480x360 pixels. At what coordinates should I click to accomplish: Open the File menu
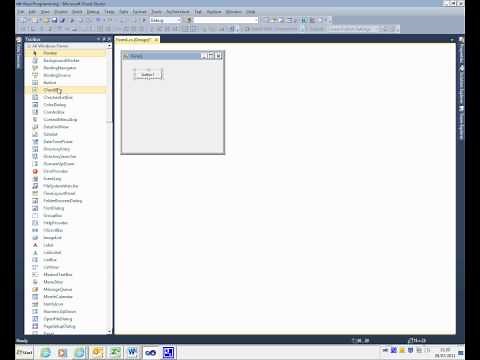[21, 12]
